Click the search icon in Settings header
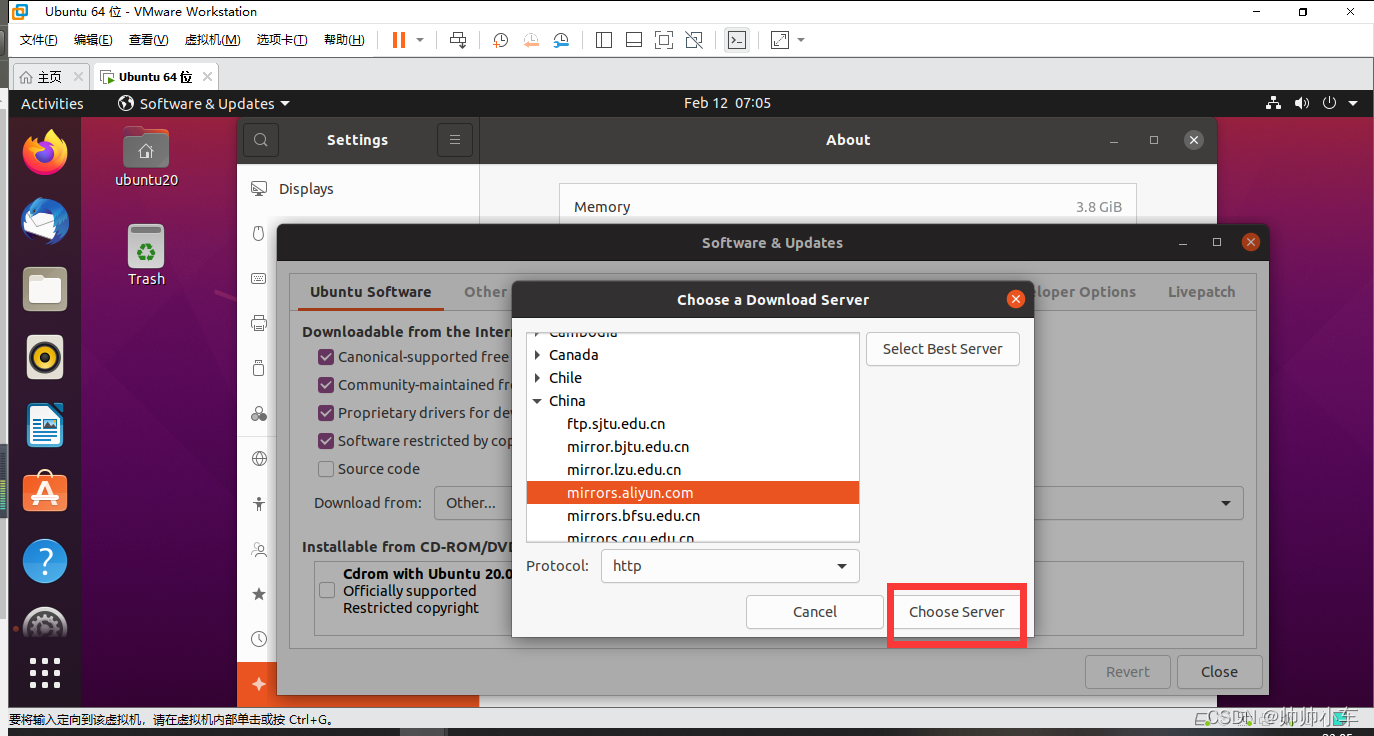Viewport: 1374px width, 736px height. 261,140
